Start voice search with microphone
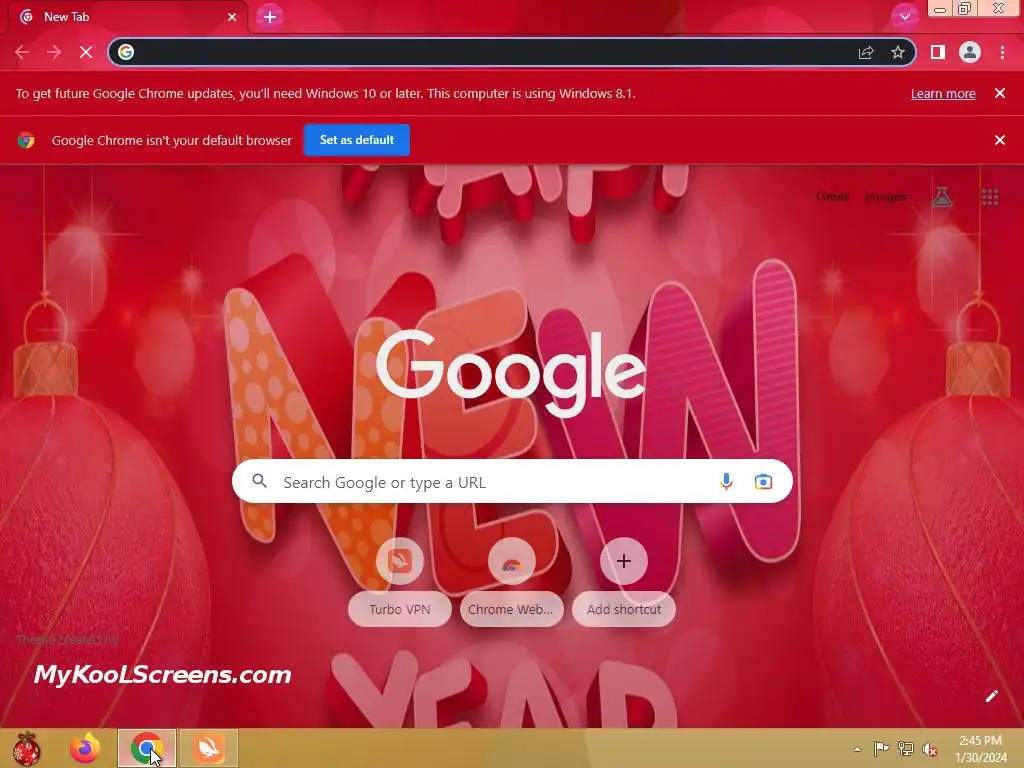This screenshot has width=1024, height=768. [x=726, y=481]
